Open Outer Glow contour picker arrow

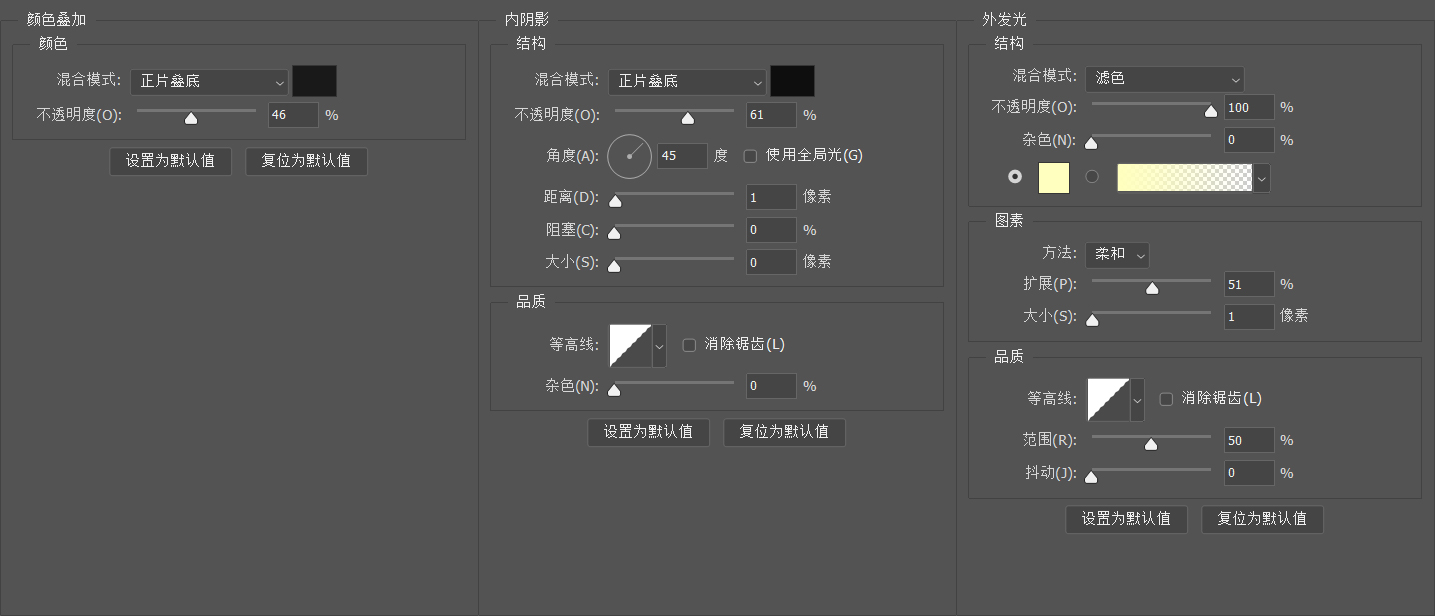(1137, 399)
